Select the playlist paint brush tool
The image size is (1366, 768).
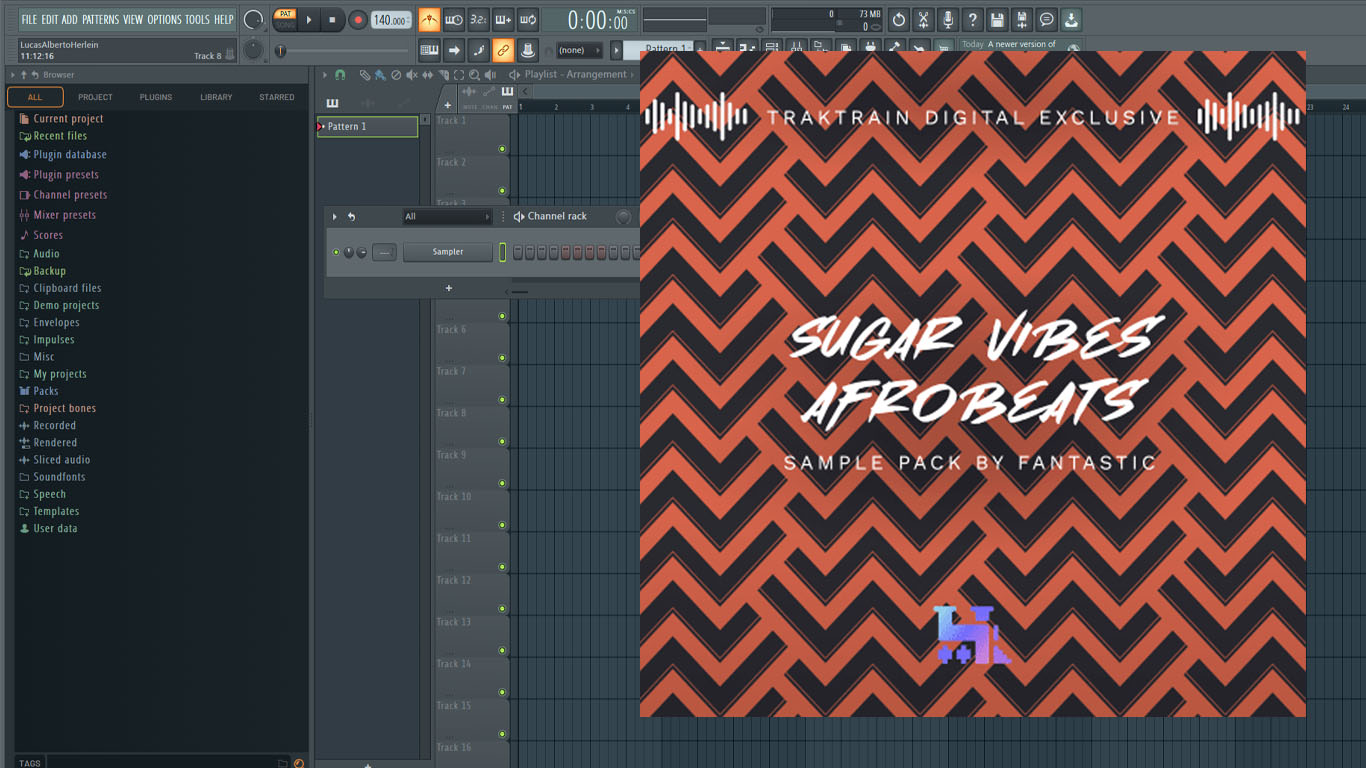tap(380, 75)
